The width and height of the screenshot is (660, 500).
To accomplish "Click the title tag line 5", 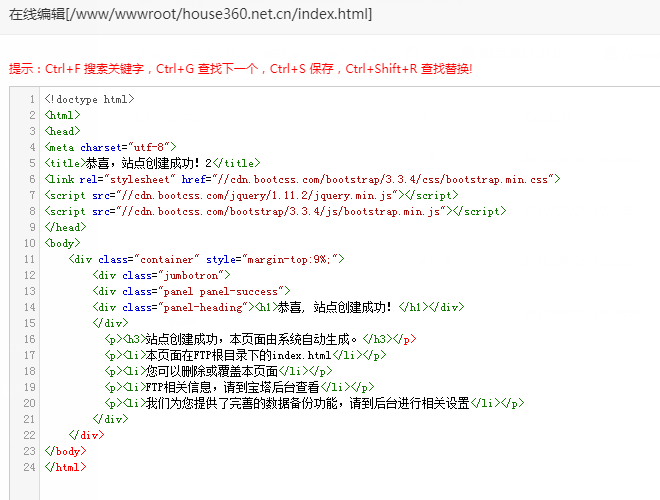I will pos(152,163).
